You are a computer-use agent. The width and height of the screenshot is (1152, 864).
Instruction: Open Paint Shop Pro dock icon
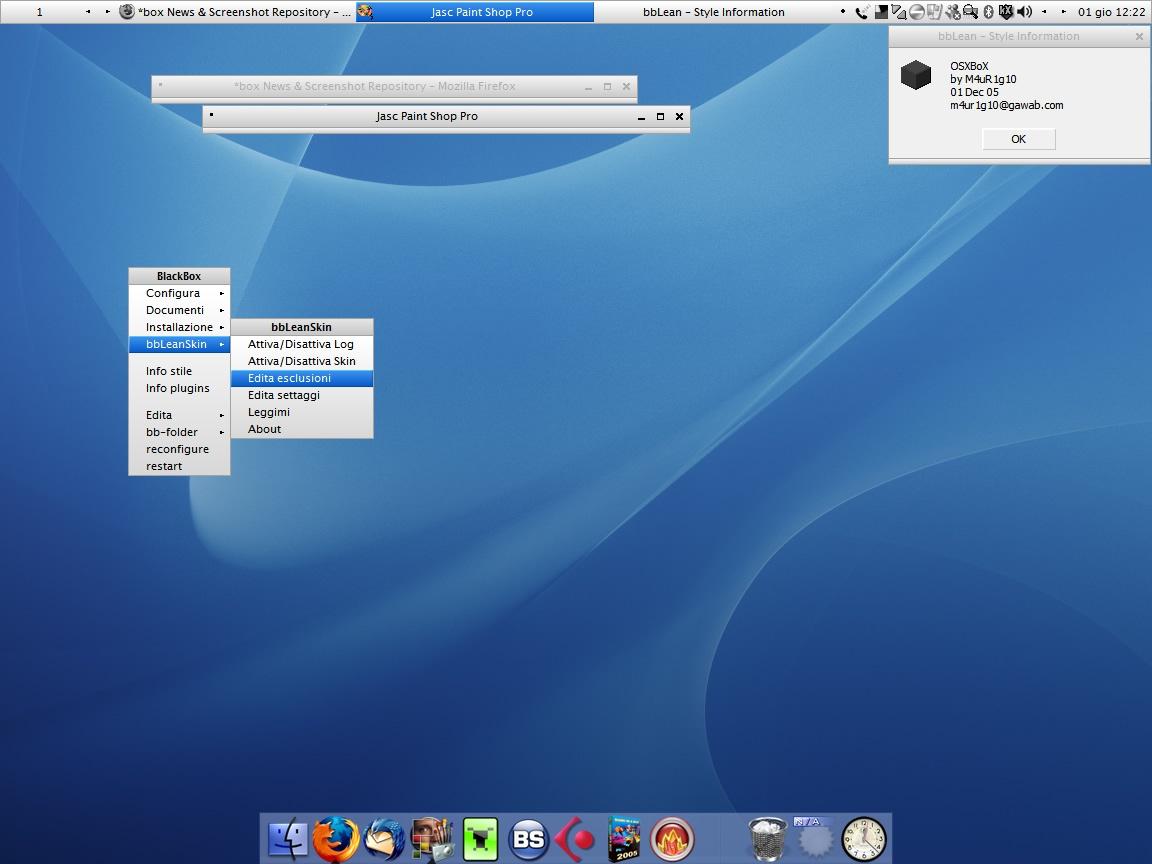(432, 838)
